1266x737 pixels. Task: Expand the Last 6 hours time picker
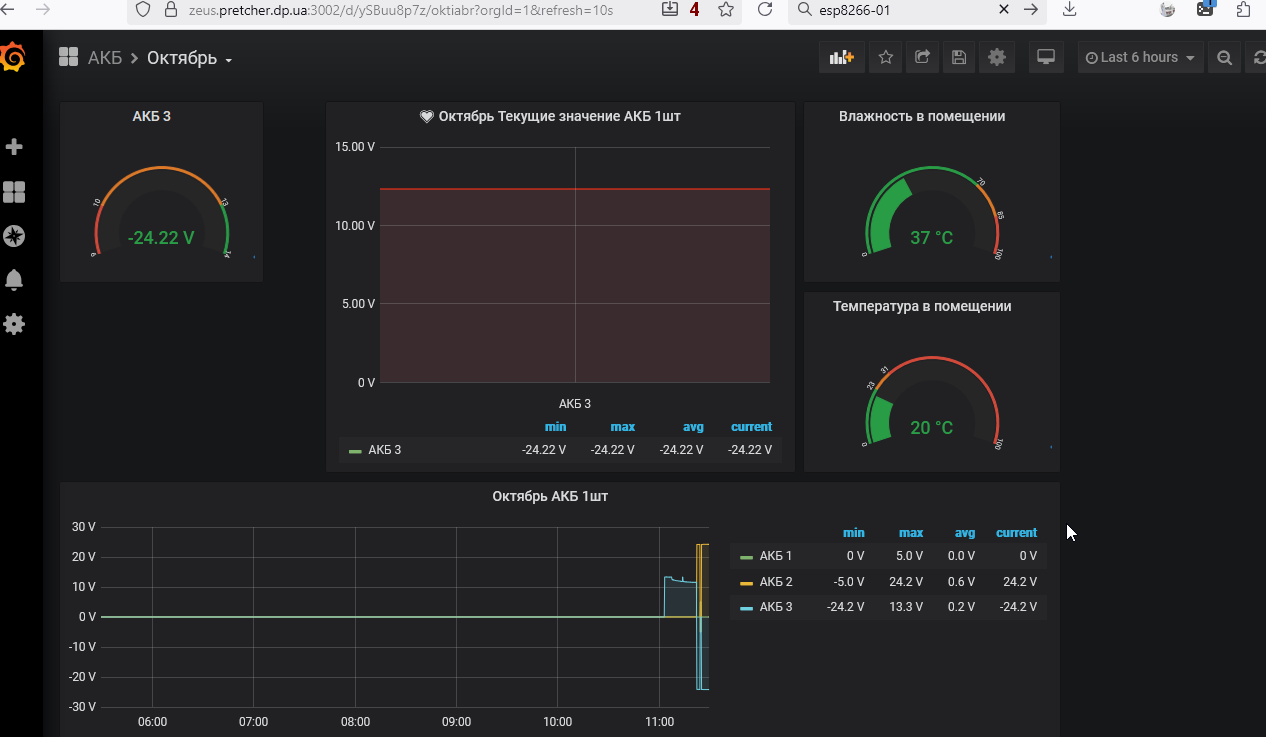tap(1140, 58)
